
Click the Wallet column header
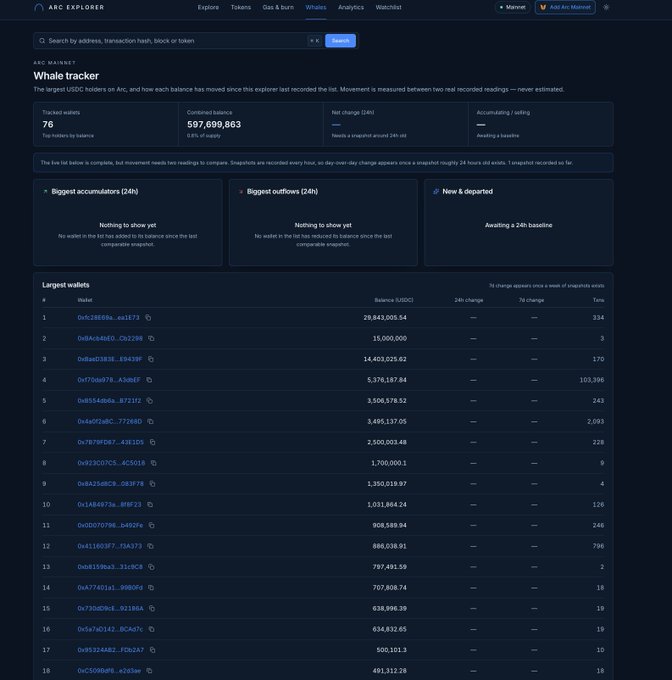click(85, 300)
